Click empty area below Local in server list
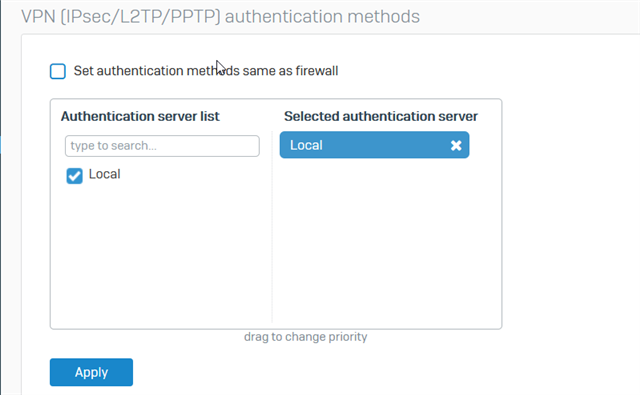 tap(161, 255)
